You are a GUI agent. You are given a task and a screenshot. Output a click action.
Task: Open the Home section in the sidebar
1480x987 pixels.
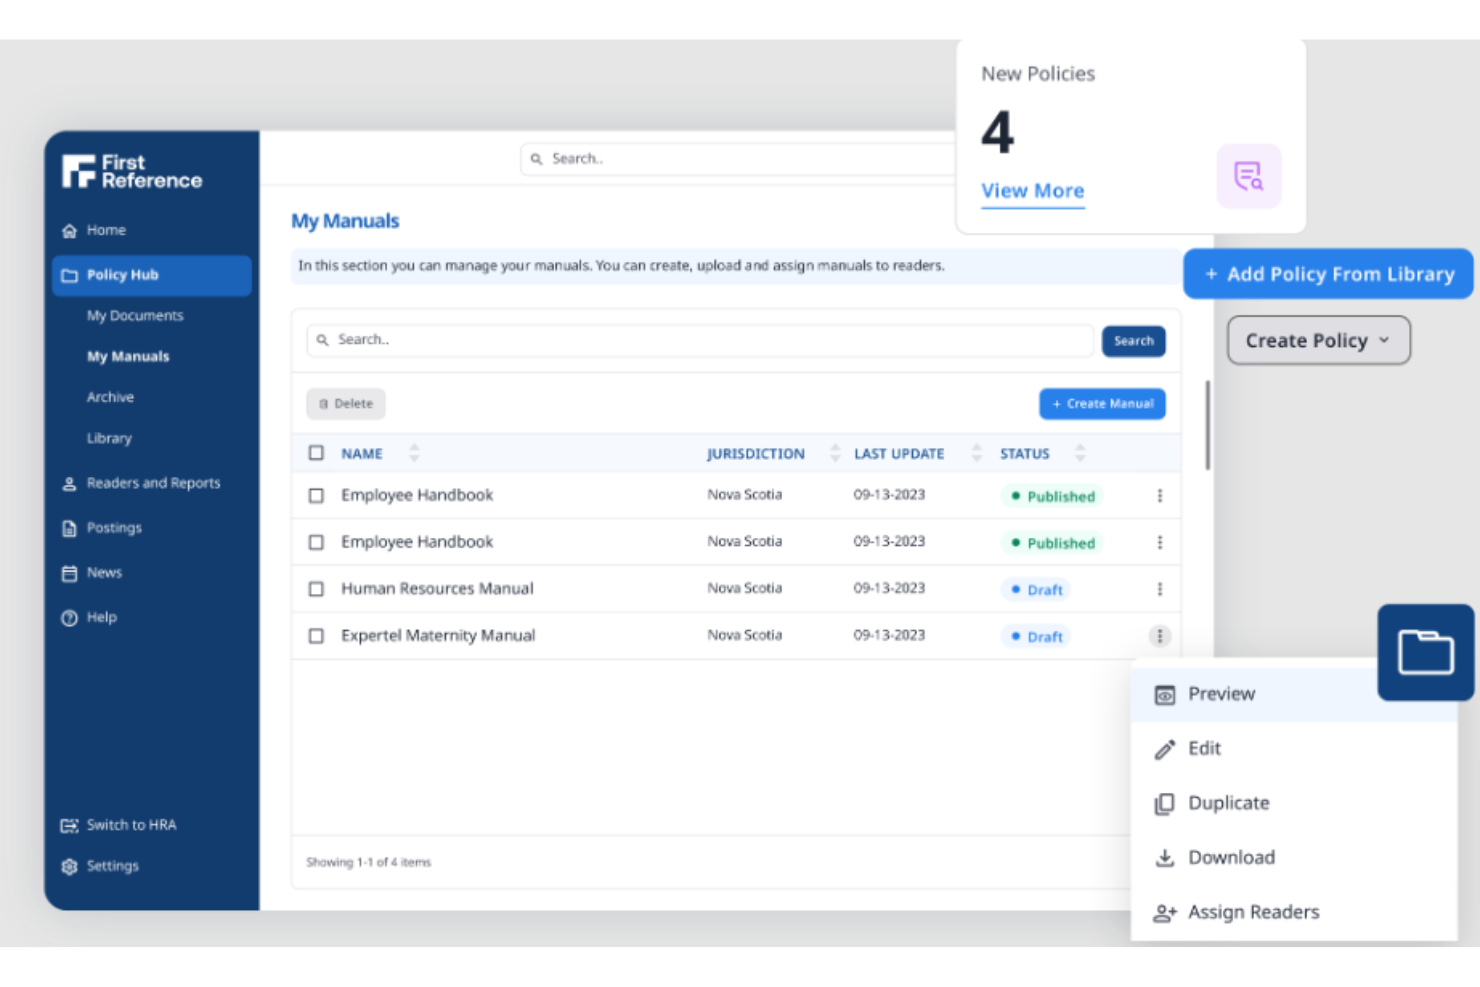click(x=70, y=230)
